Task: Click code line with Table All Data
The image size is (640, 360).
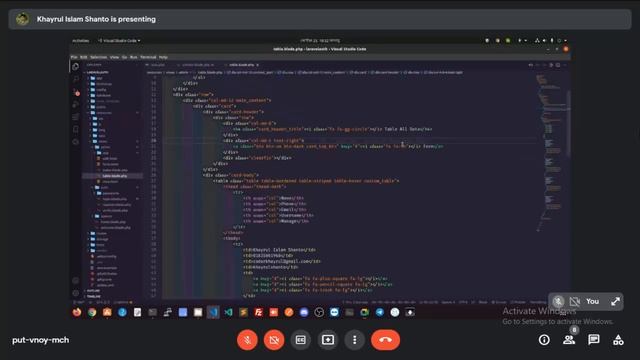Action: (332, 129)
